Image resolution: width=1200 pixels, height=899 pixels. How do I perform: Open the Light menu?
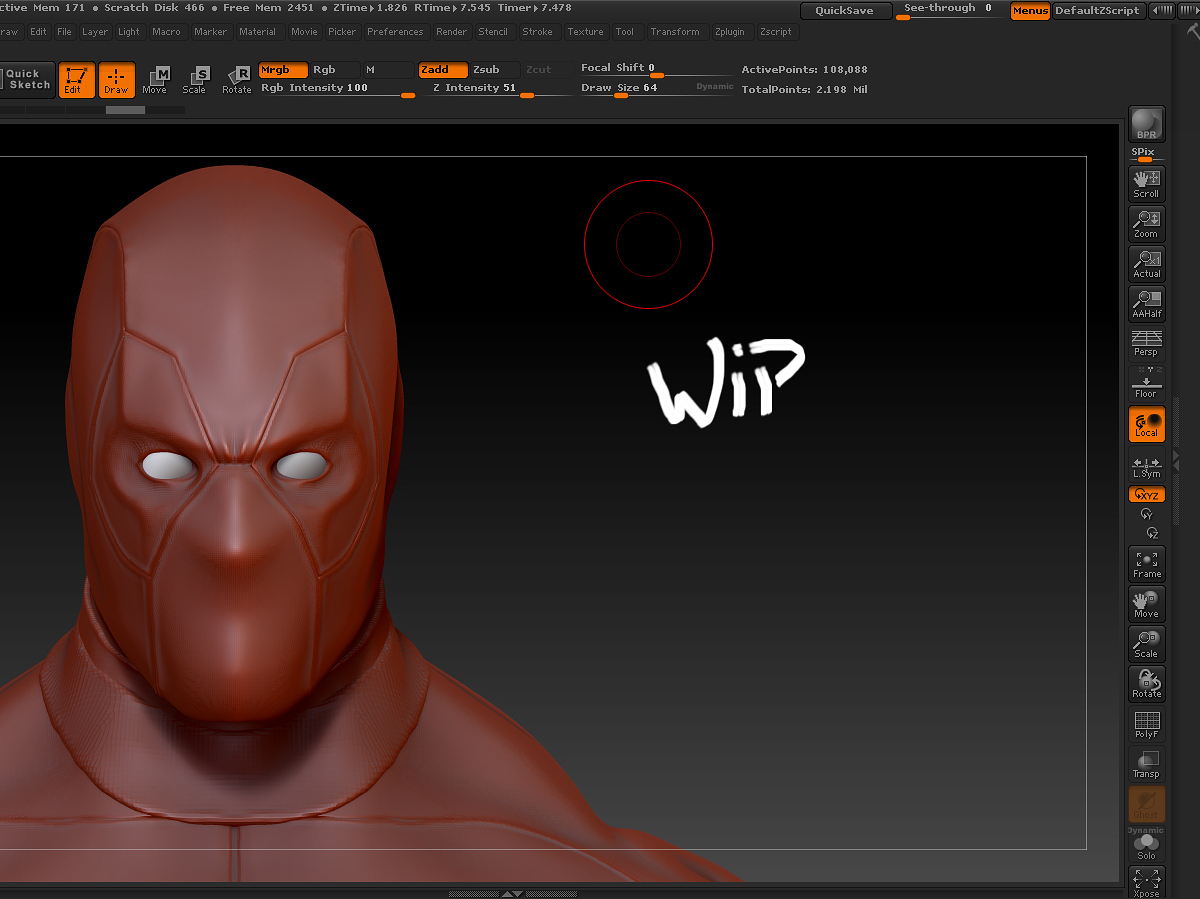tap(129, 32)
